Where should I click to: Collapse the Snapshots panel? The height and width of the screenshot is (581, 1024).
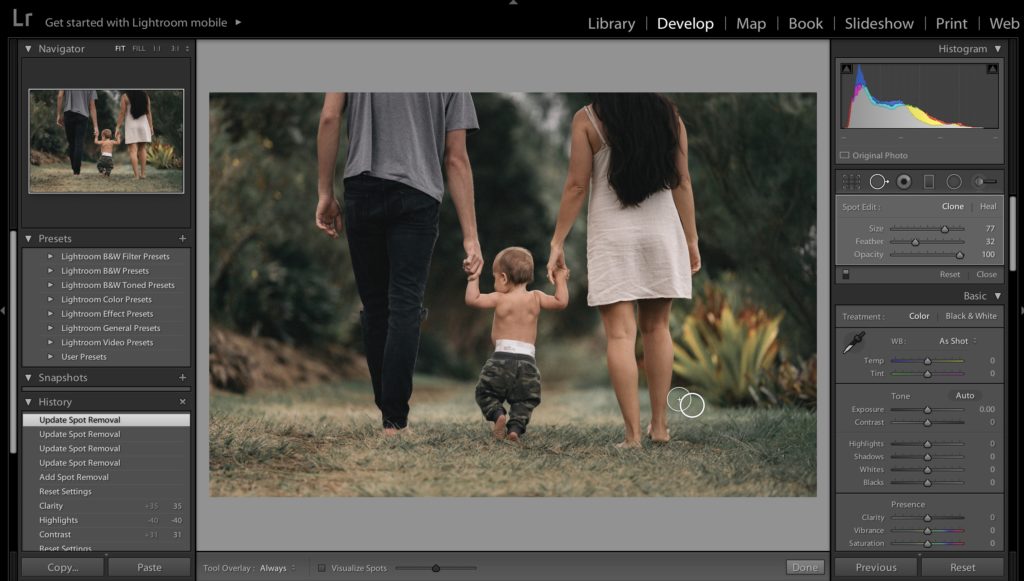coord(28,377)
